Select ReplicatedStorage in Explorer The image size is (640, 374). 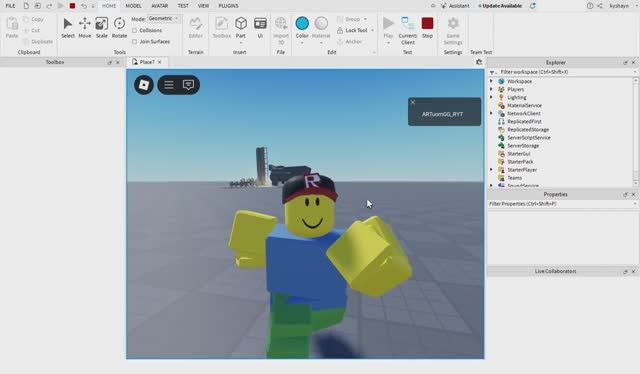(528, 129)
